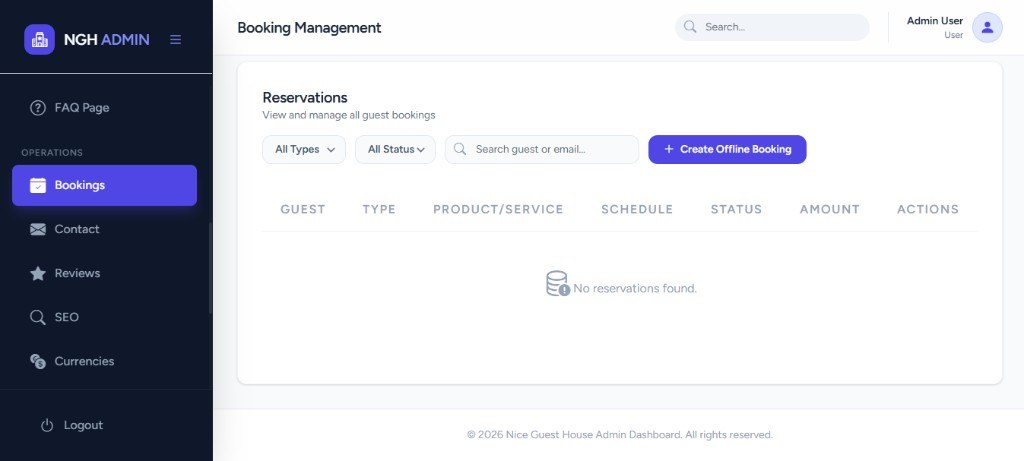Click the sidebar vertical scrollbar
Image resolution: width=1024 pixels, height=461 pixels.
(x=210, y=268)
